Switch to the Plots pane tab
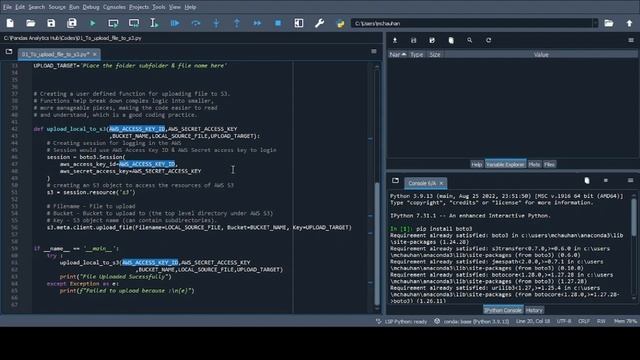Viewport: 640px width, 360px height. click(x=534, y=164)
